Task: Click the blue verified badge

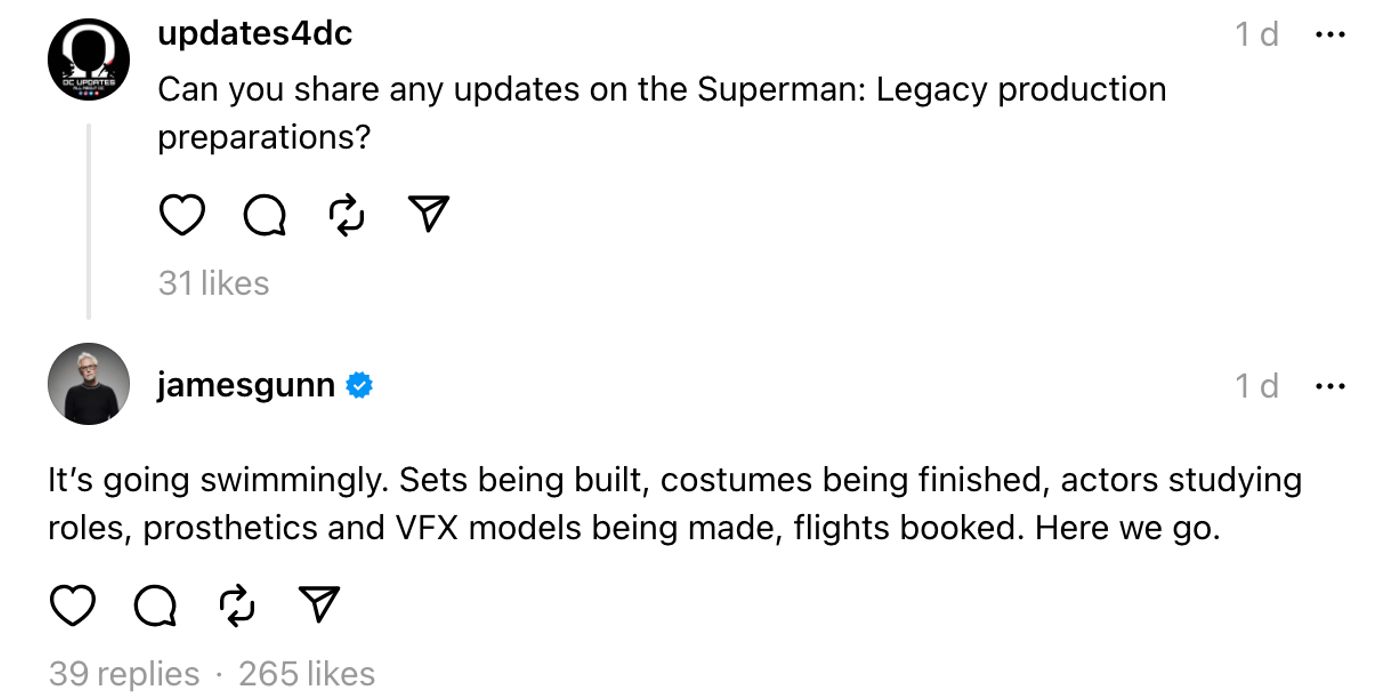Action: [x=360, y=385]
